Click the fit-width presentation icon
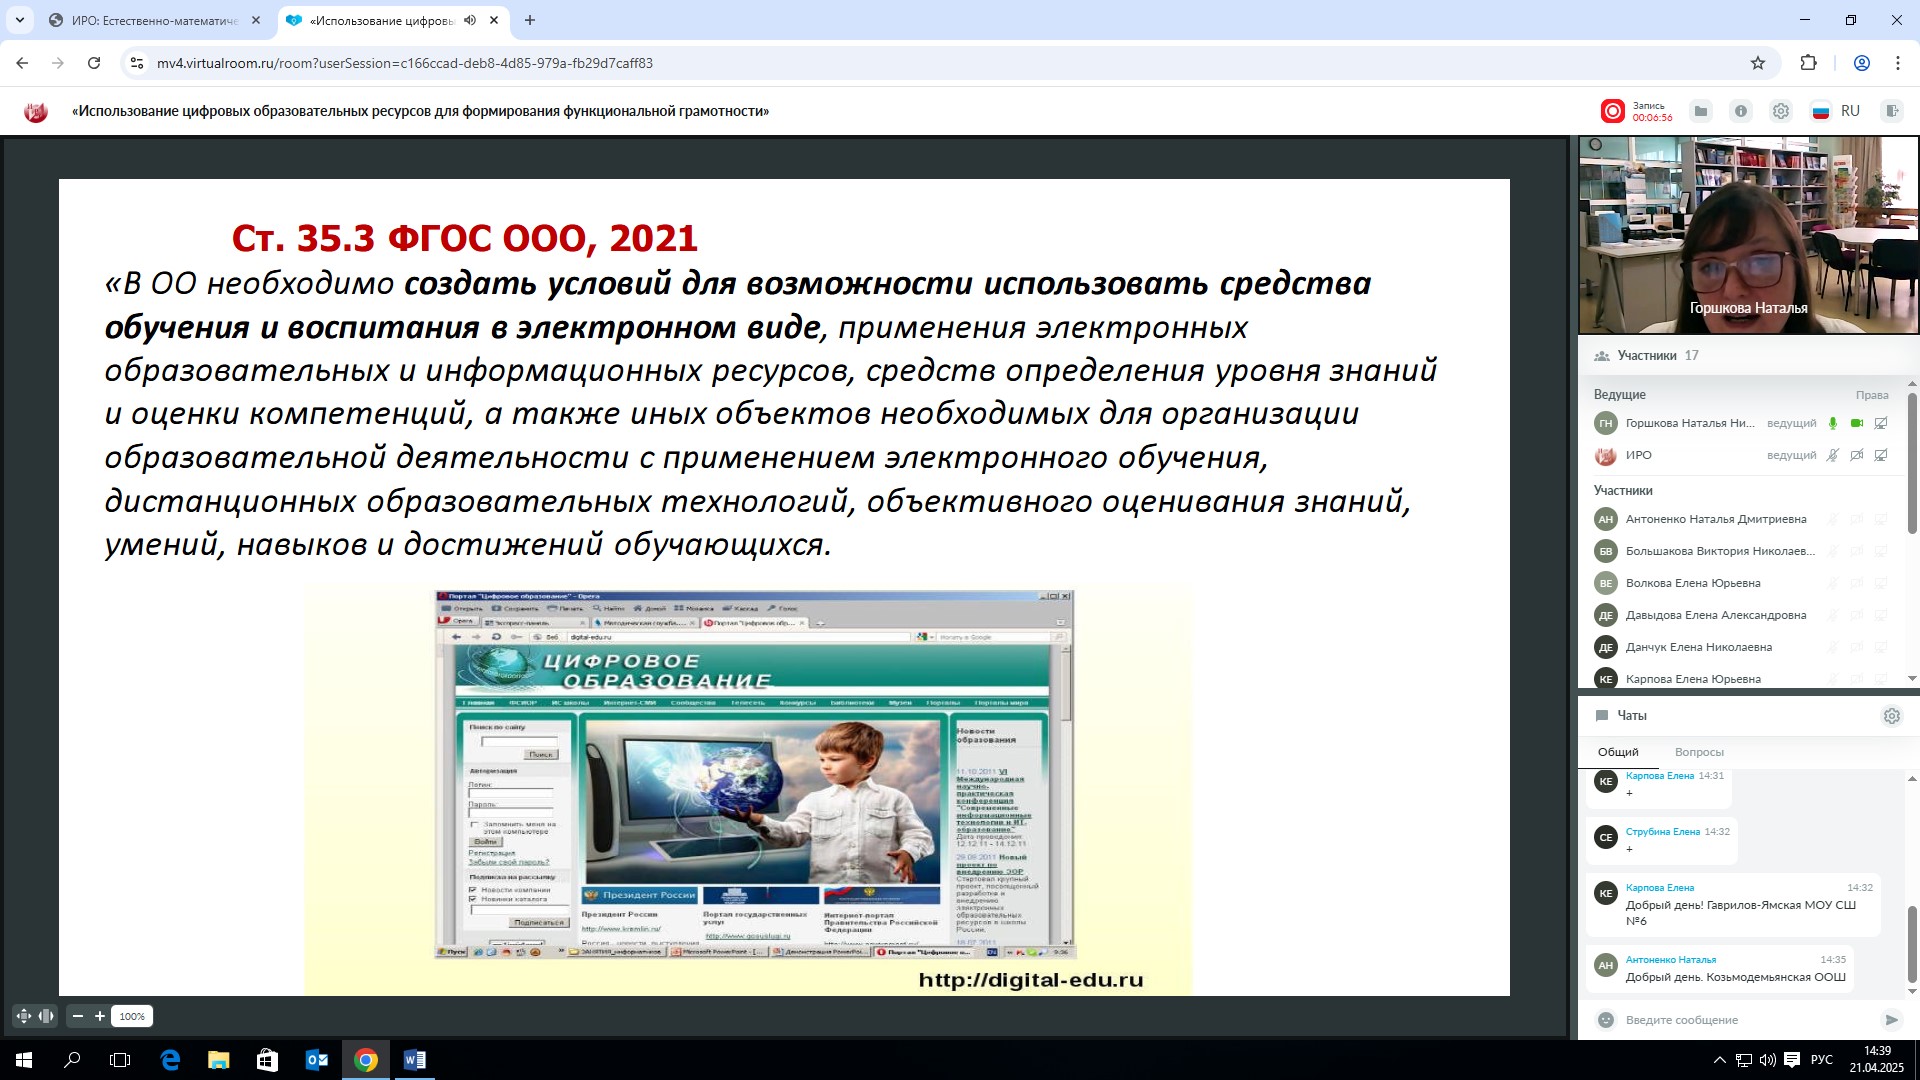 pos(46,1016)
